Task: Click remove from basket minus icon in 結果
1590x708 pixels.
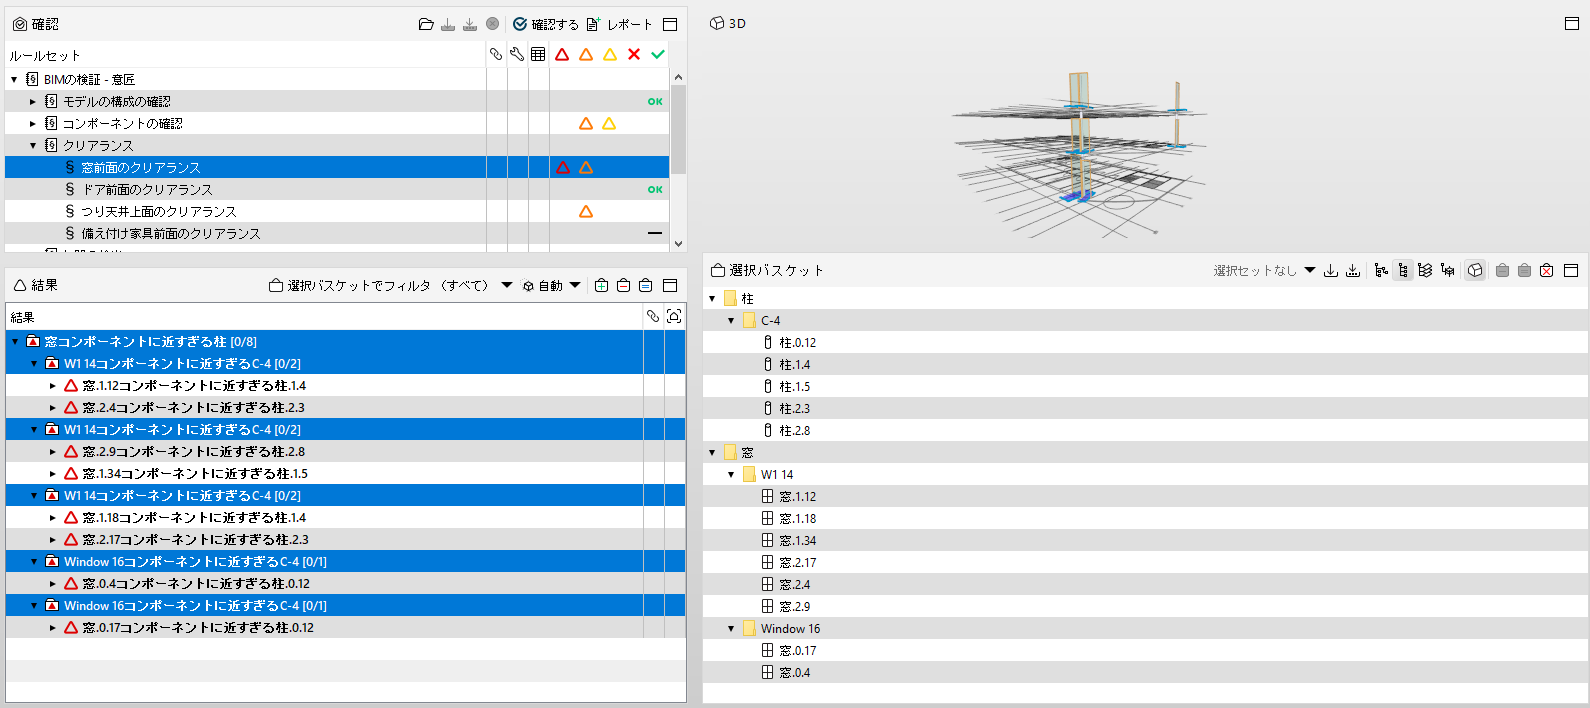Action: tap(623, 285)
